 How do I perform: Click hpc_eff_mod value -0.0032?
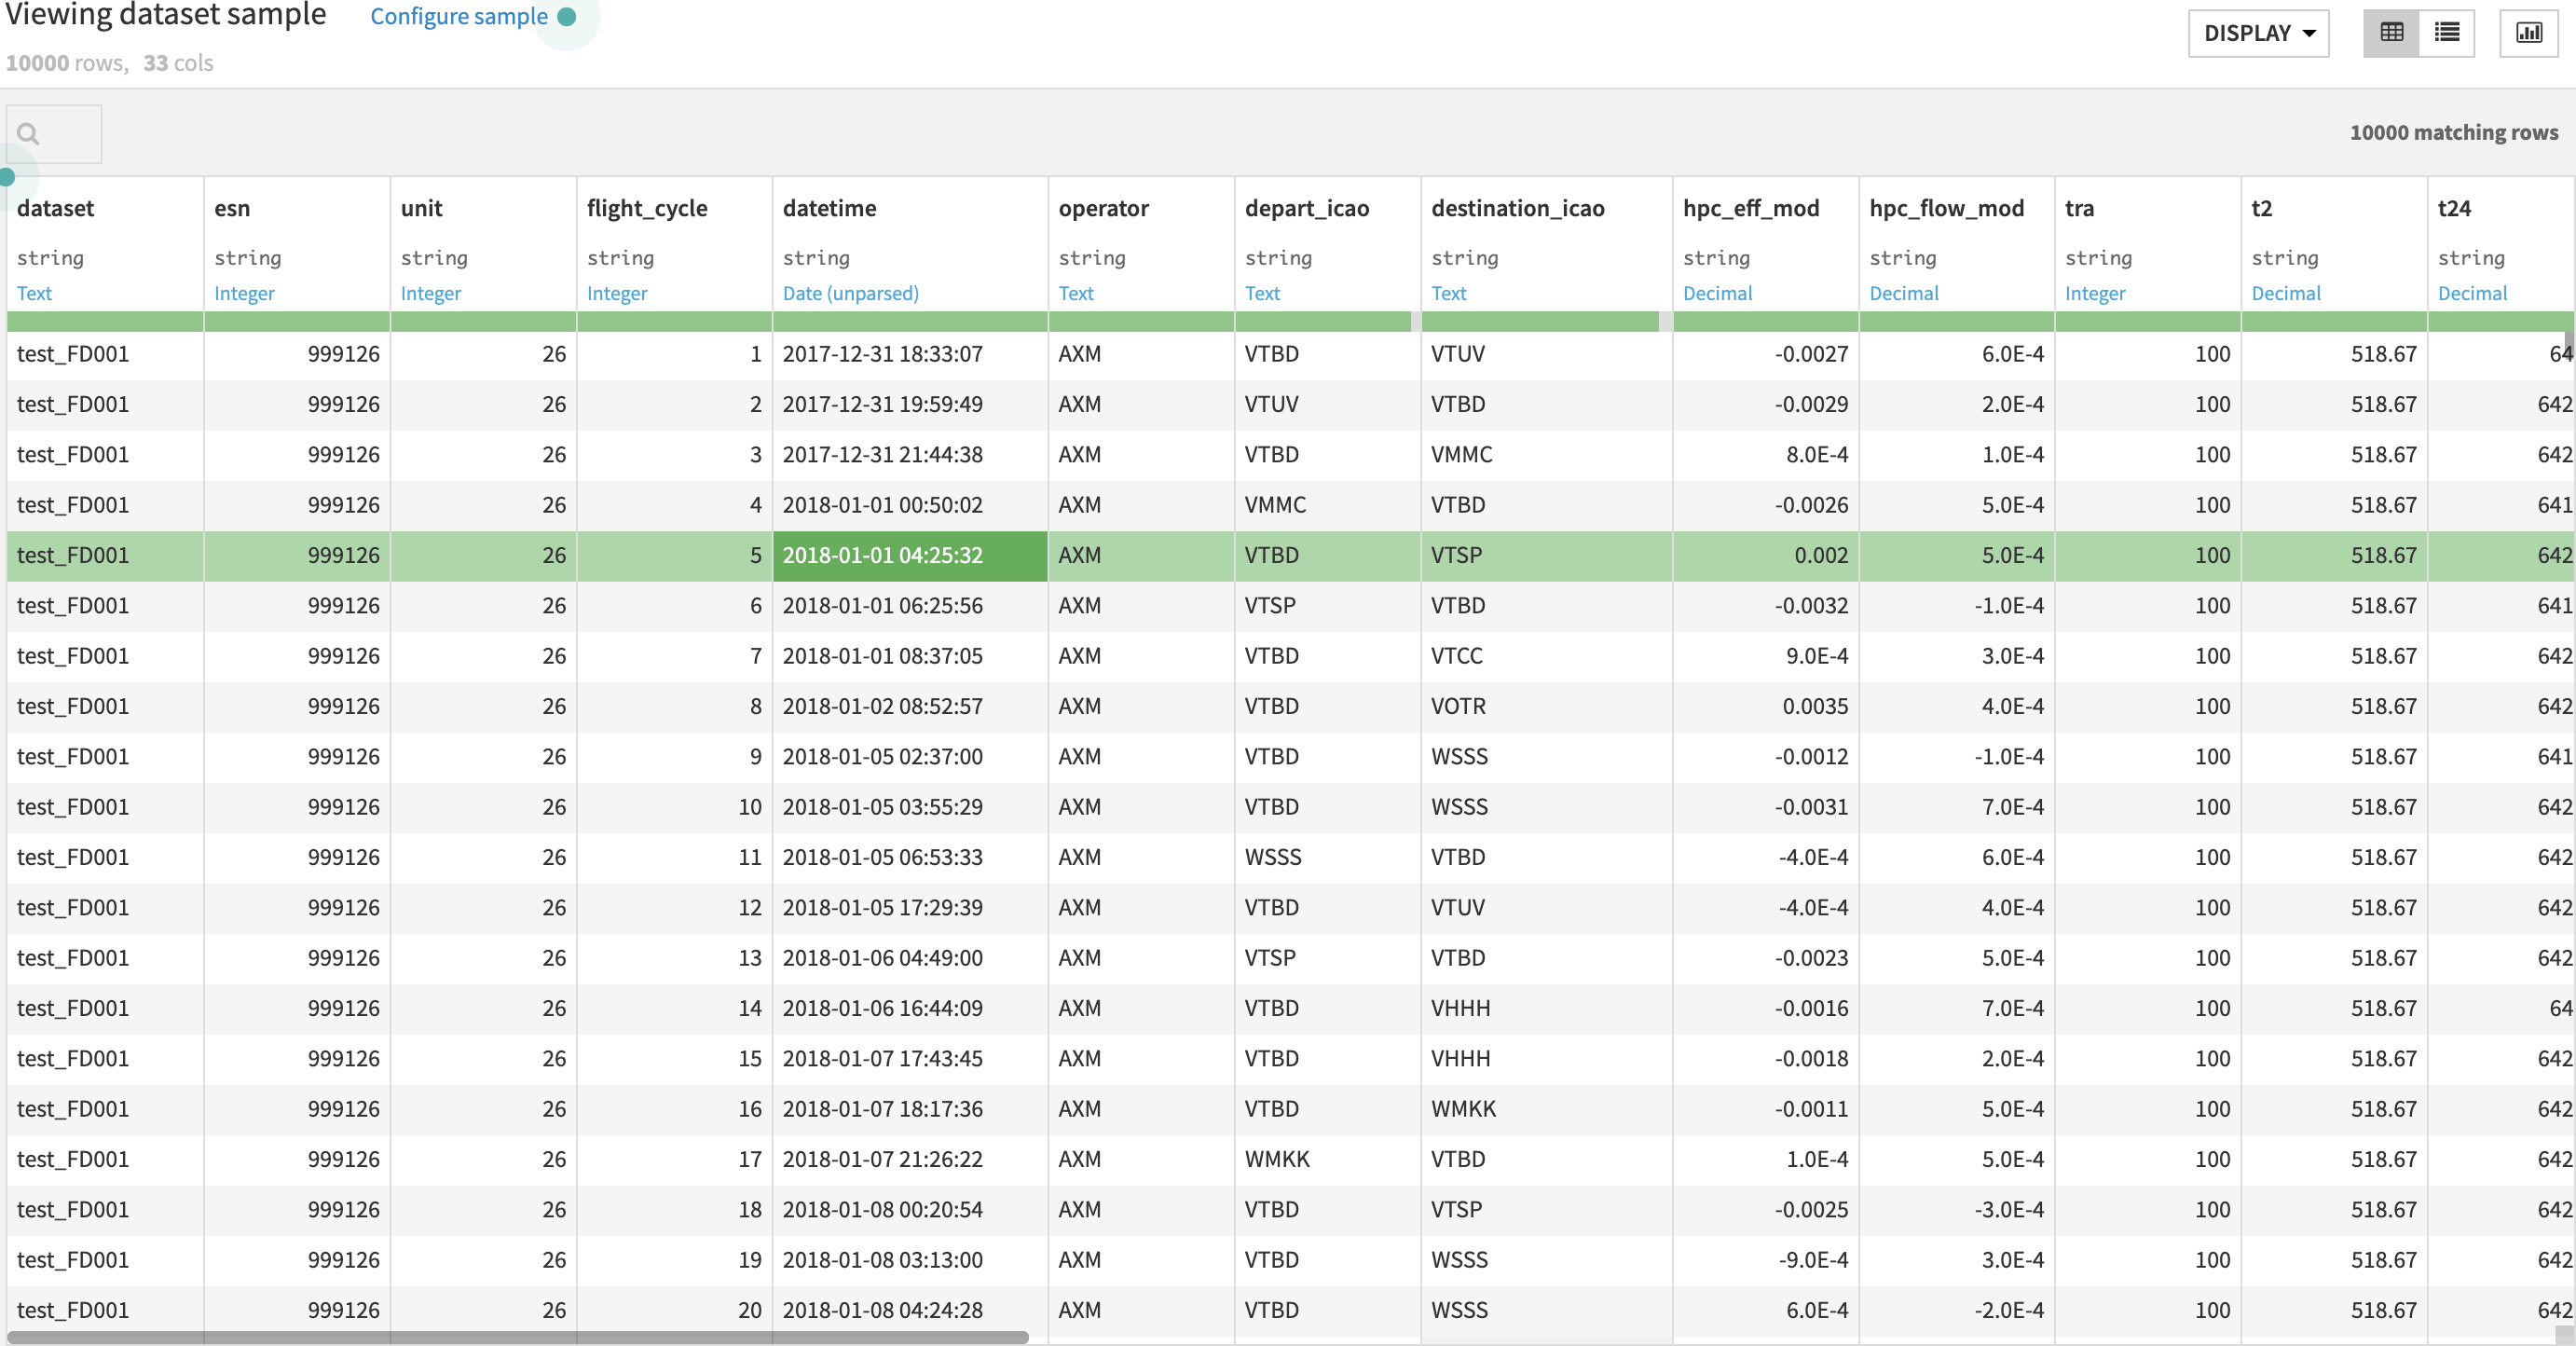pos(1766,605)
